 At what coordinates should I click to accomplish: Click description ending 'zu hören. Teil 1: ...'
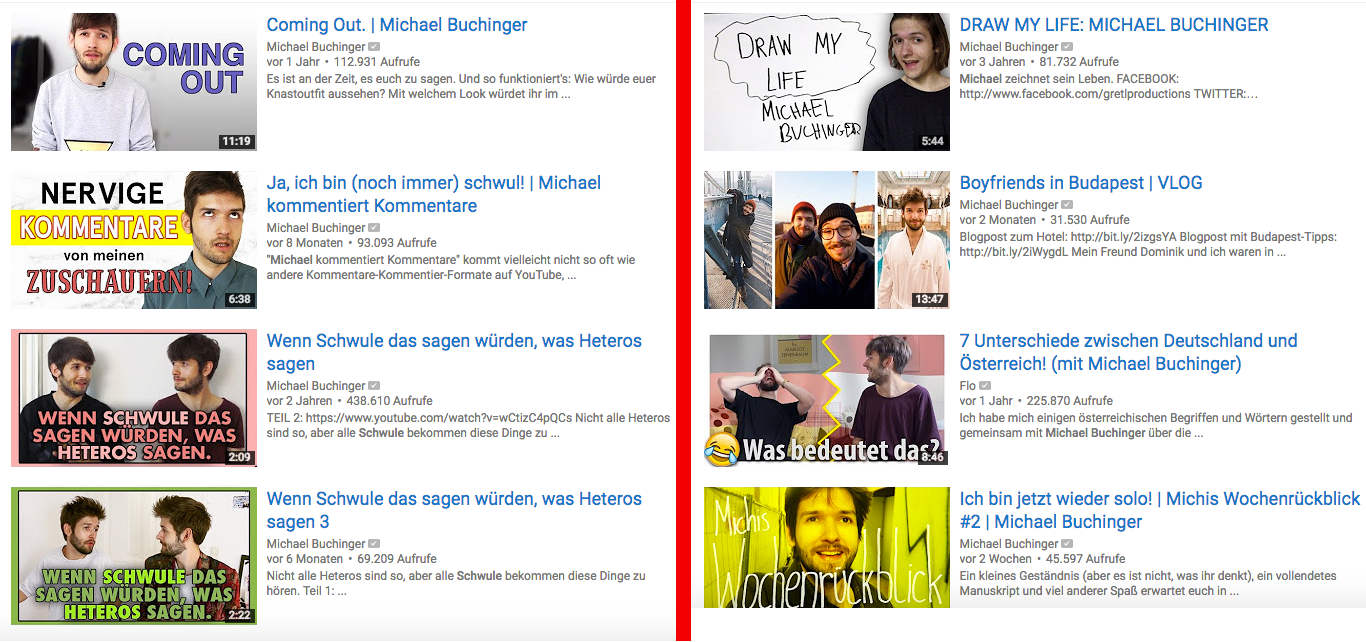(456, 583)
